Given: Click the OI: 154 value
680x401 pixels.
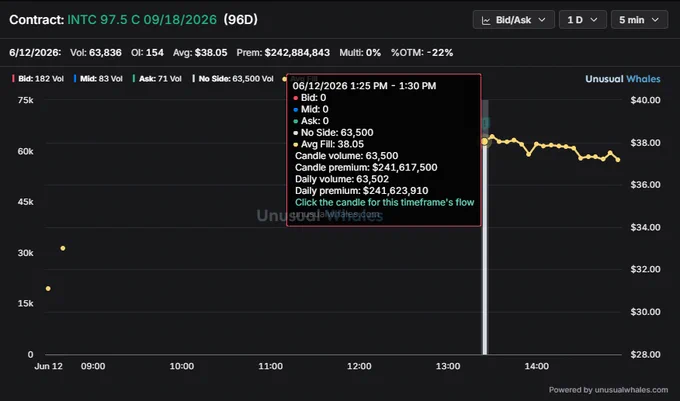Looking at the screenshot, I should click(x=147, y=52).
